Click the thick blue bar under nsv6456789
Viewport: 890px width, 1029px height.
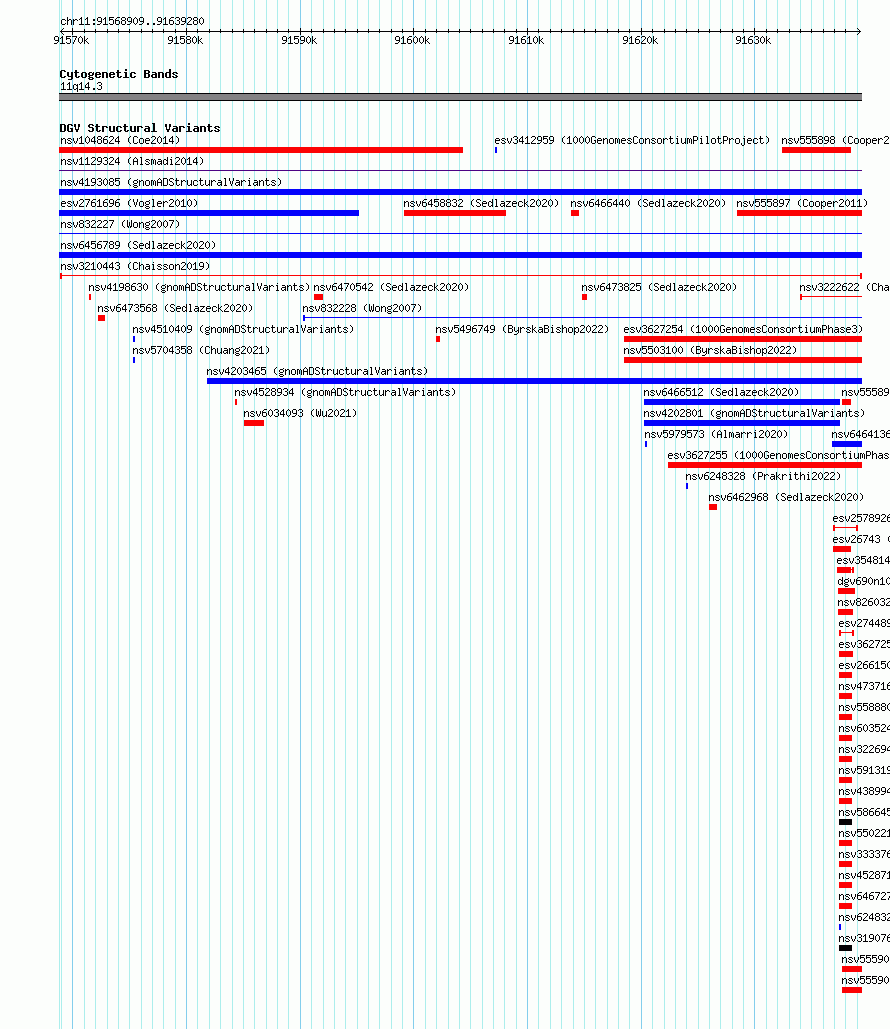click(460, 255)
